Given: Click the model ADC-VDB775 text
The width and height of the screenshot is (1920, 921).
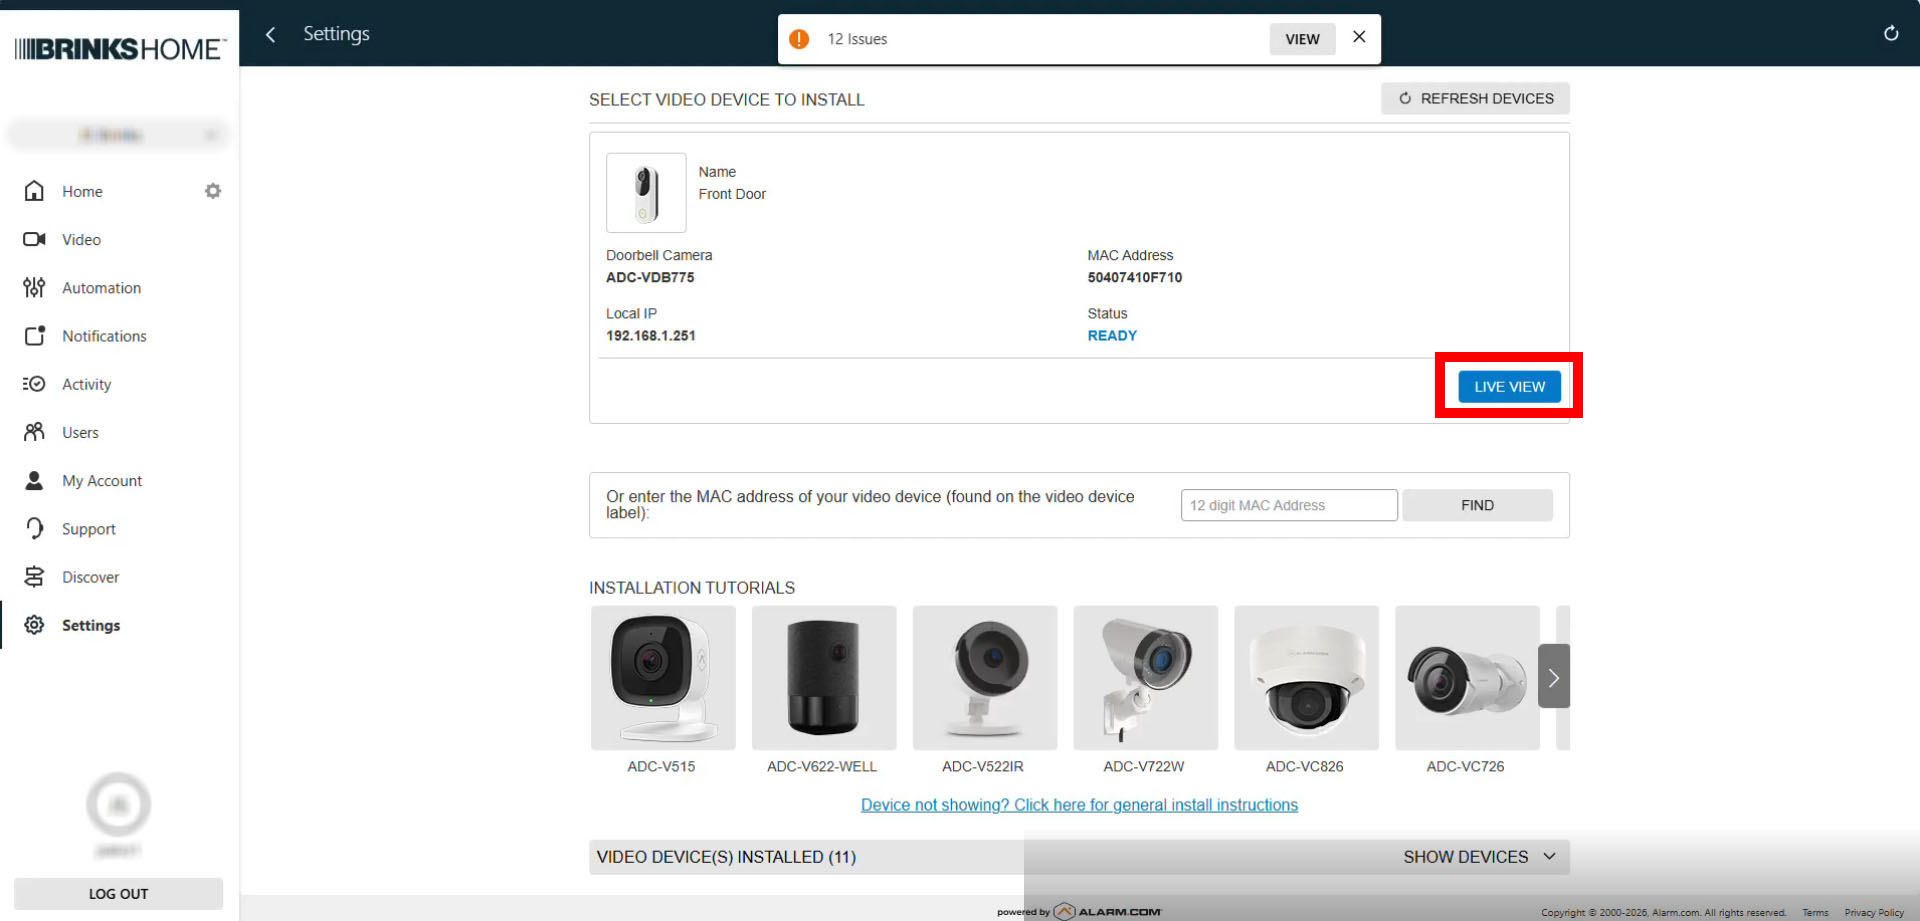Looking at the screenshot, I should [650, 278].
